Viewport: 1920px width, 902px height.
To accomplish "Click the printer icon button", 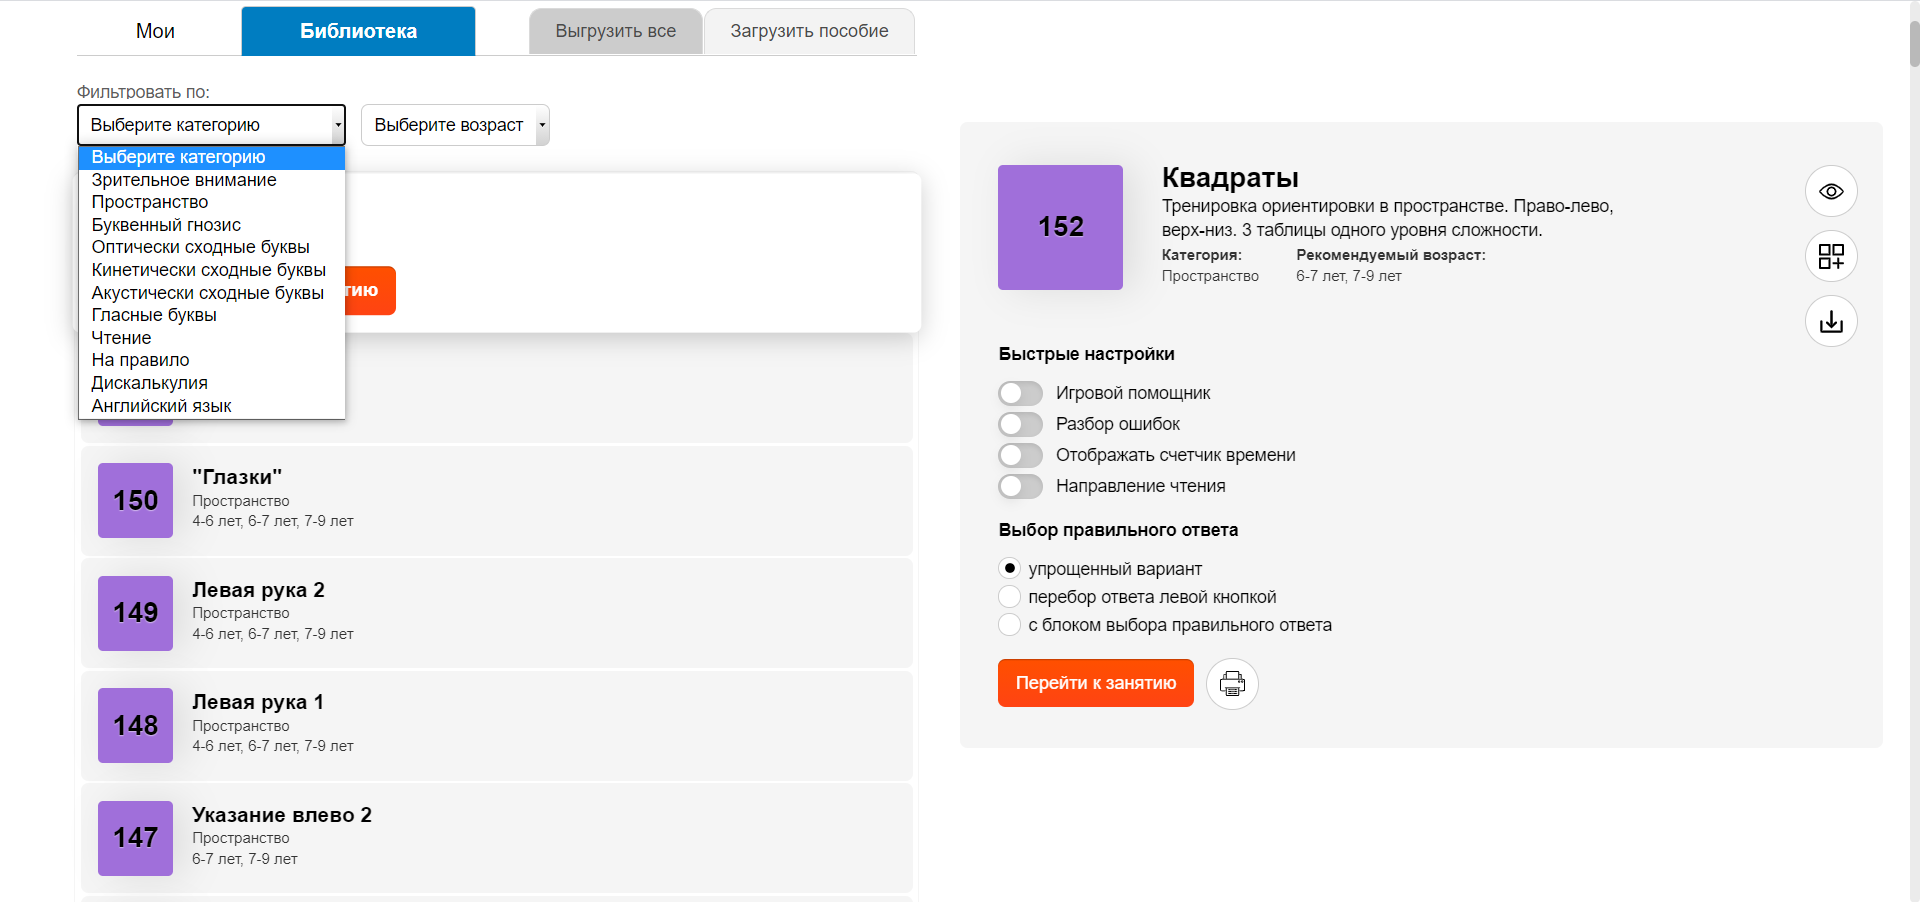I will 1232,684.
